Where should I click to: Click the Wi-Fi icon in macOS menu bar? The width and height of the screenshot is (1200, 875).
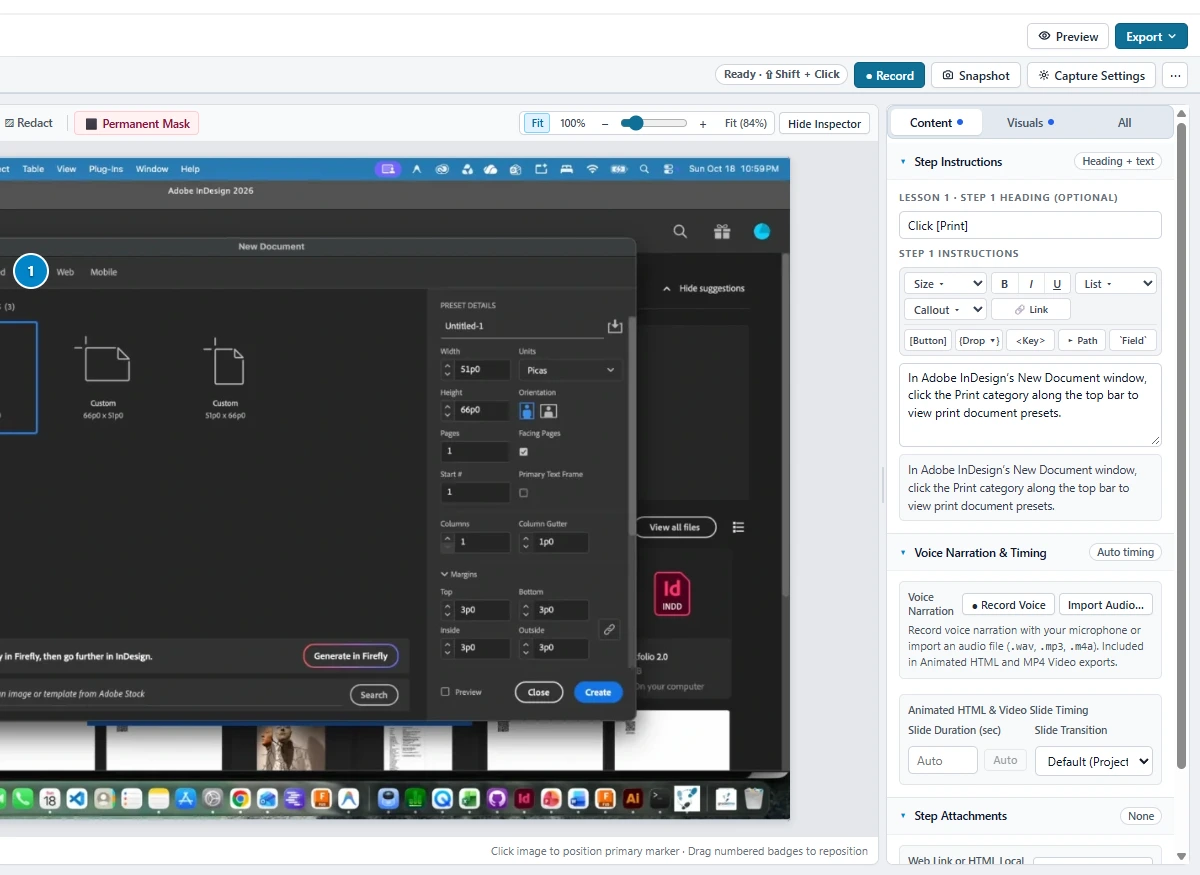592,169
